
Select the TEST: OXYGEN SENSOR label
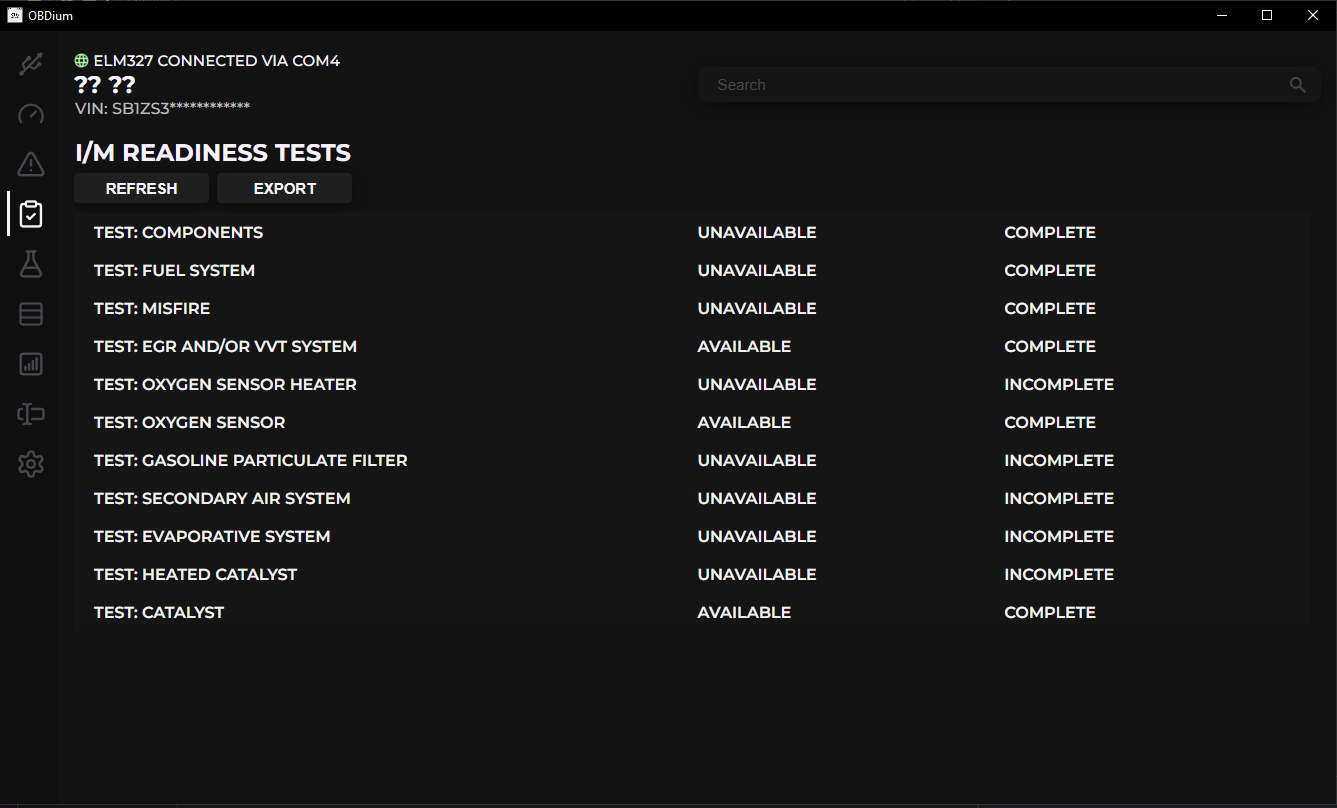[x=189, y=422]
